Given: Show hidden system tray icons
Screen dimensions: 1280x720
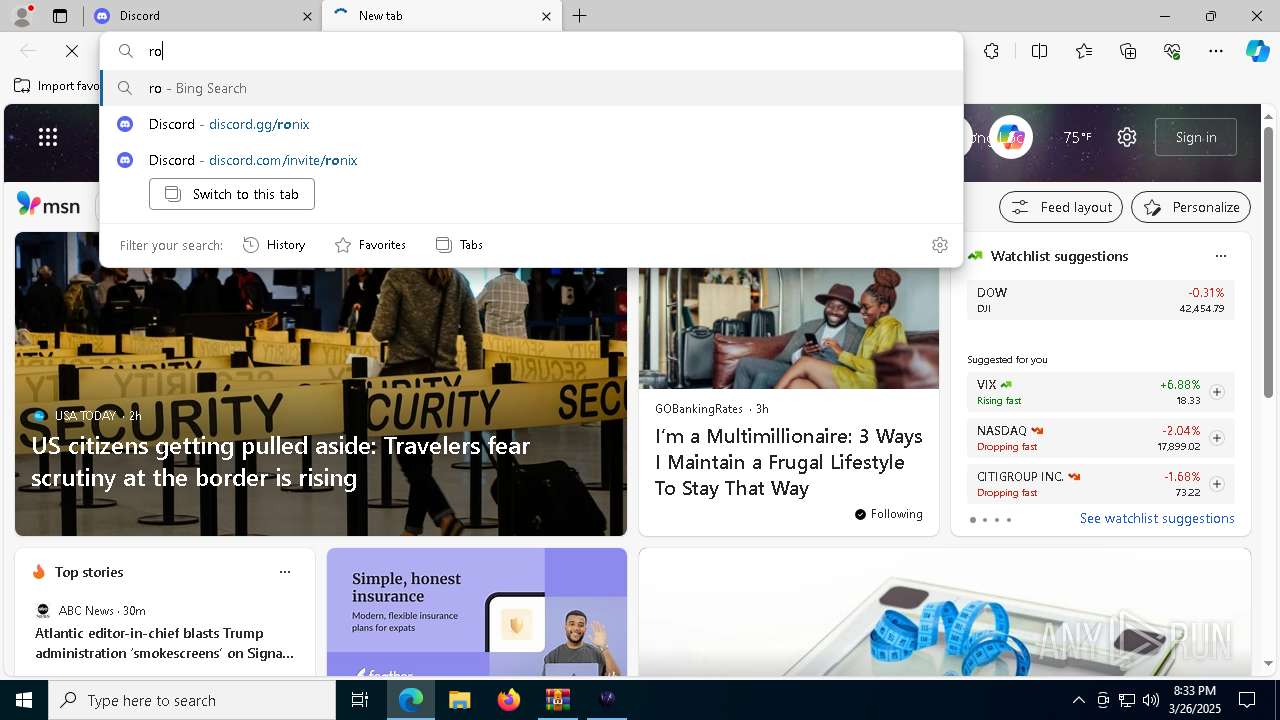Looking at the screenshot, I should click(1078, 700).
